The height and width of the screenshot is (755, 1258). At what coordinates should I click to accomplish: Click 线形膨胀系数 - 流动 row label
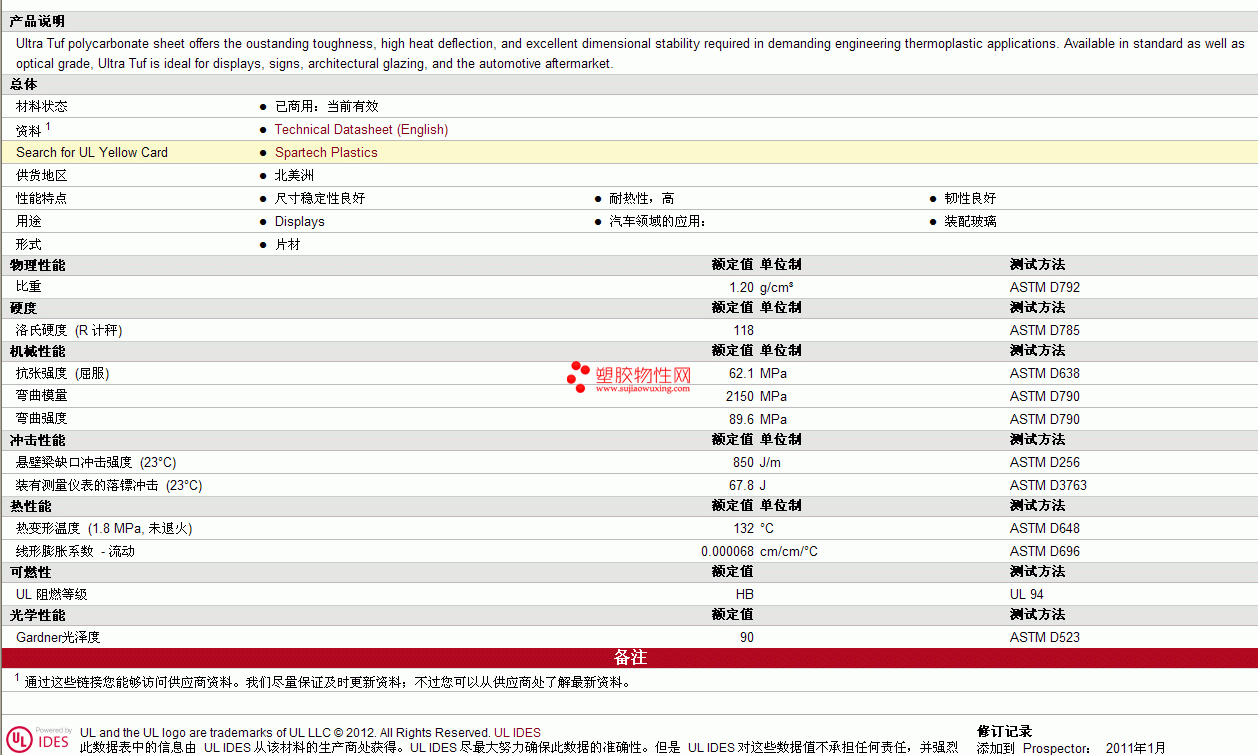click(75, 551)
